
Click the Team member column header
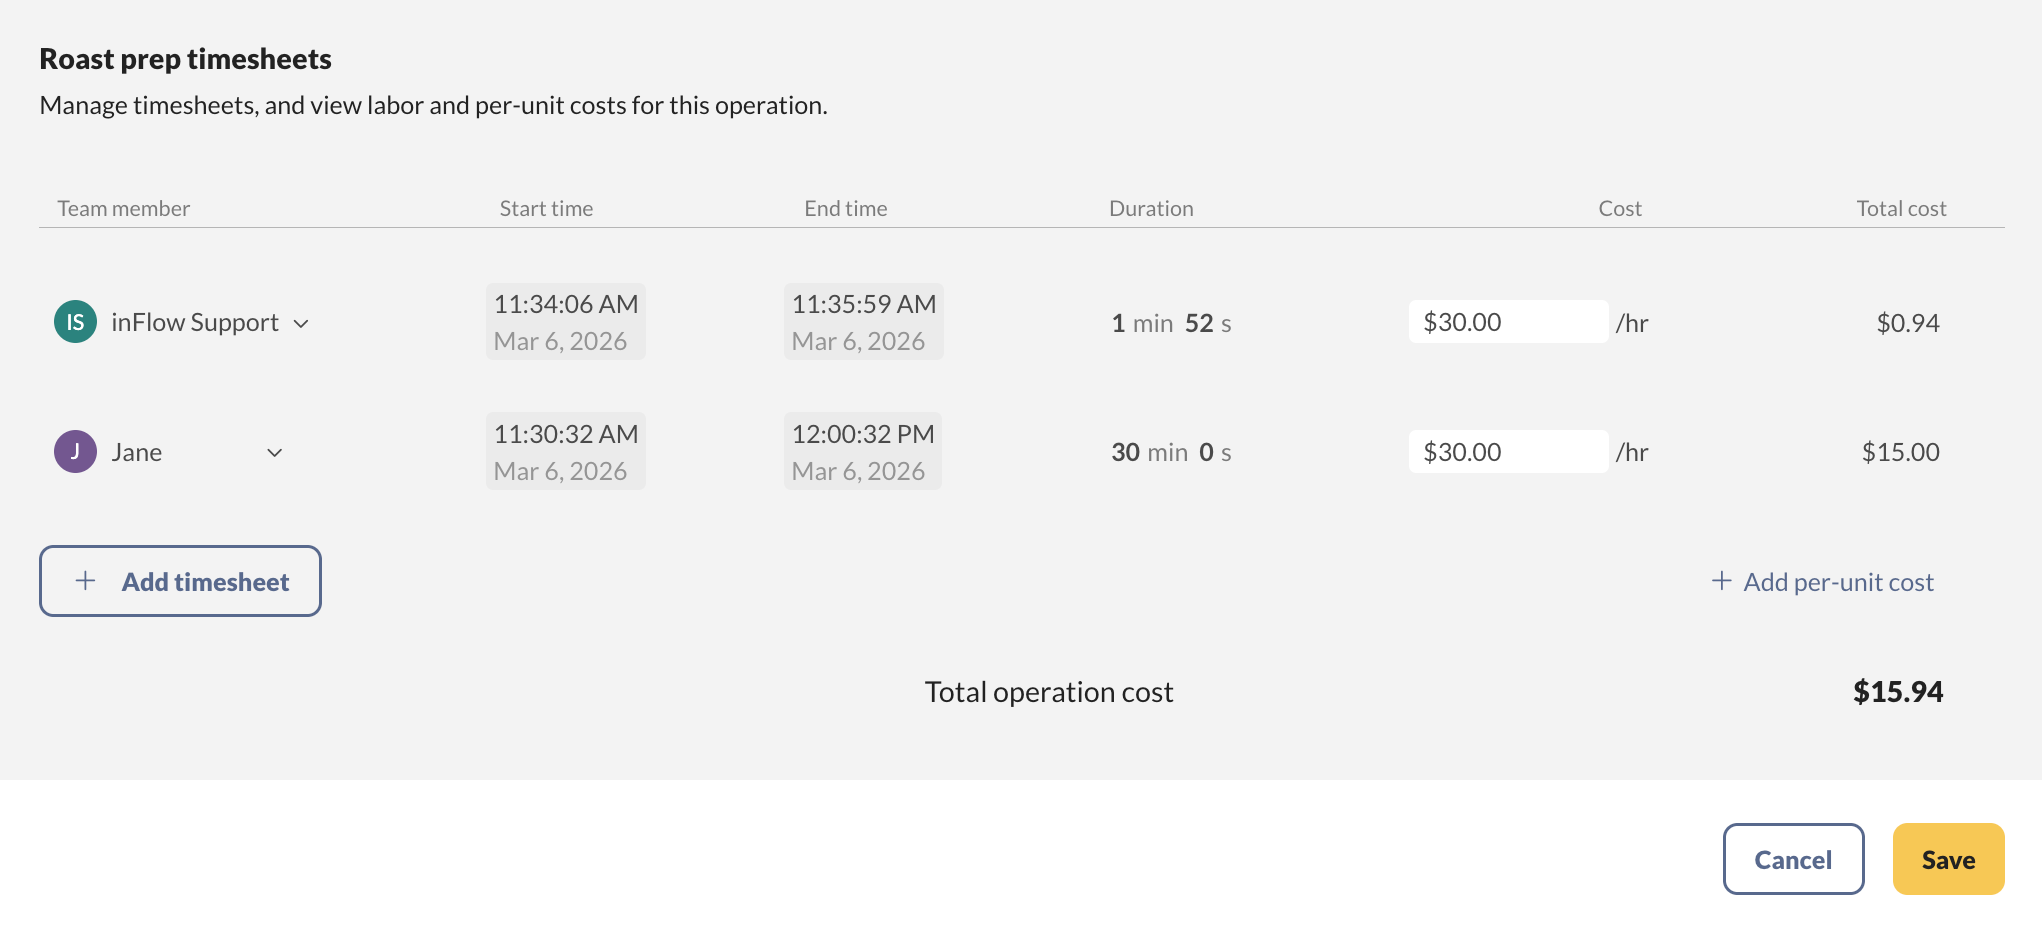(x=122, y=208)
